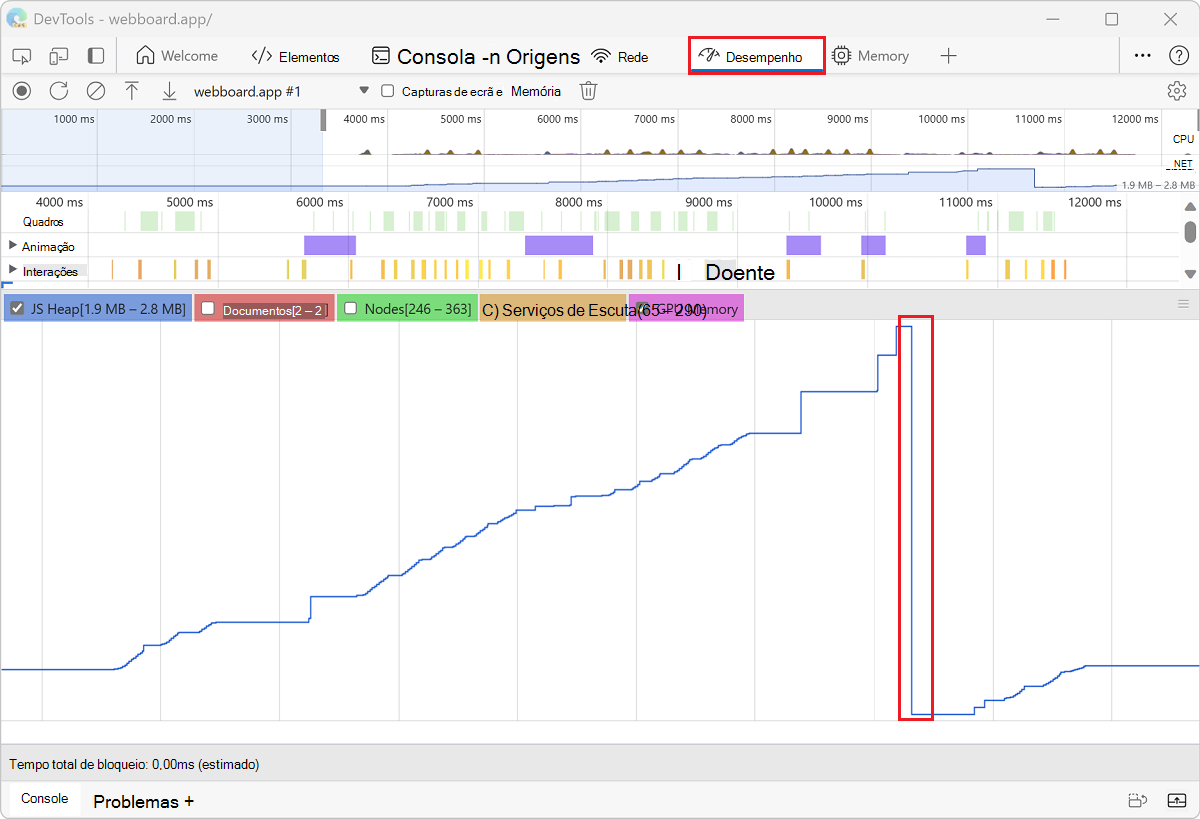Click the reload and record icon
Screen dimensions: 1200x819
coord(59,91)
